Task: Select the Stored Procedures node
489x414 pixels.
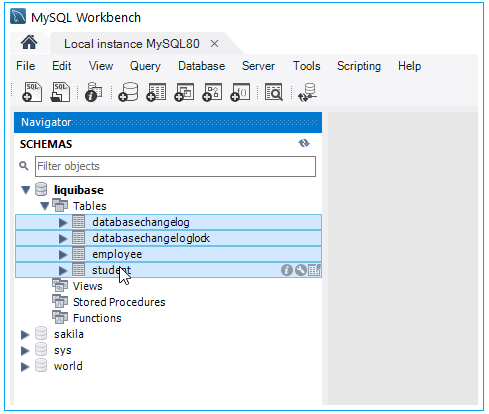Action: point(119,302)
